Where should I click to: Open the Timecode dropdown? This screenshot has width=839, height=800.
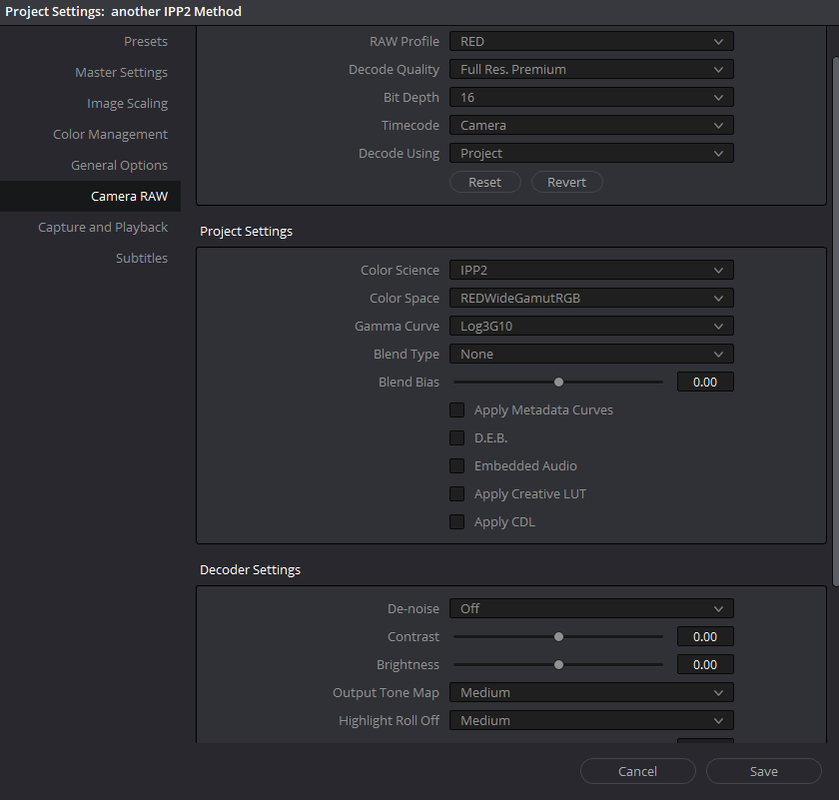click(x=591, y=125)
